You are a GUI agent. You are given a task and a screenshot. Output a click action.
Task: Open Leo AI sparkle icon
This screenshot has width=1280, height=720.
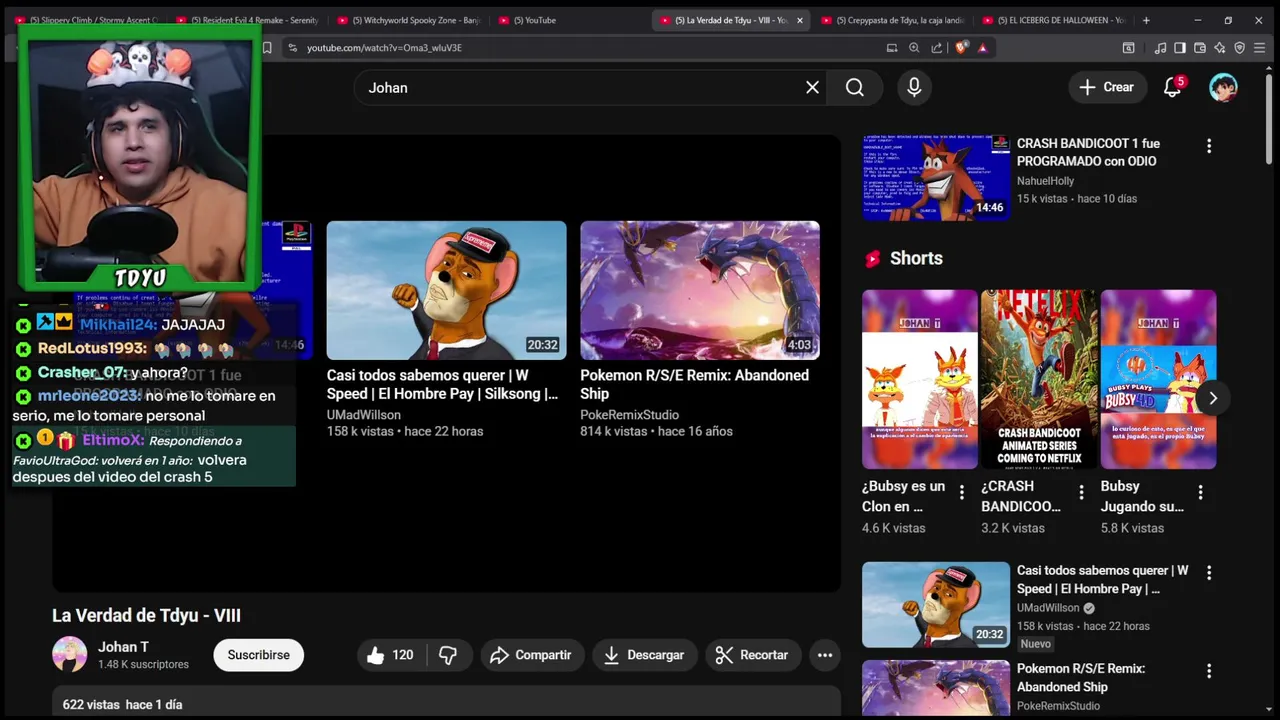click(x=1220, y=47)
